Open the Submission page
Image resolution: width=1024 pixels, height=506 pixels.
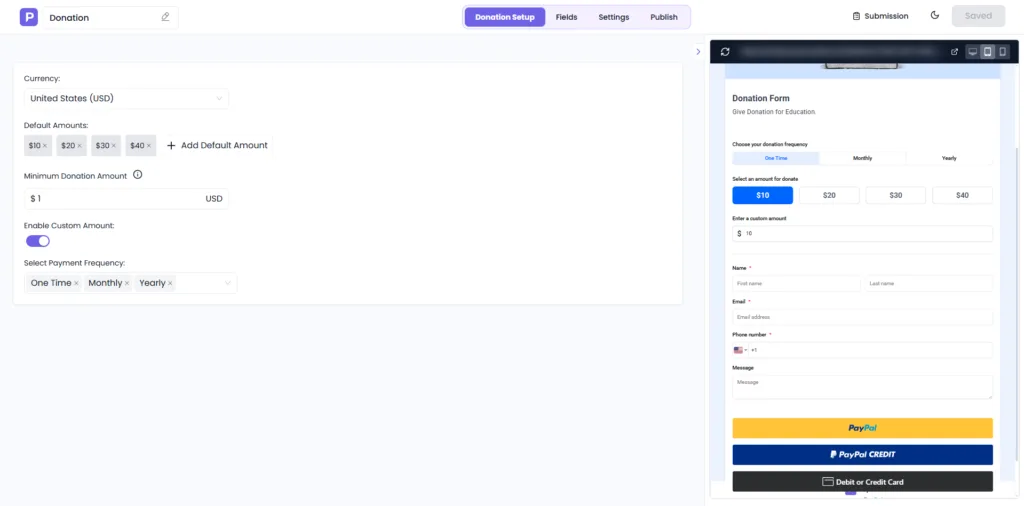coord(880,16)
